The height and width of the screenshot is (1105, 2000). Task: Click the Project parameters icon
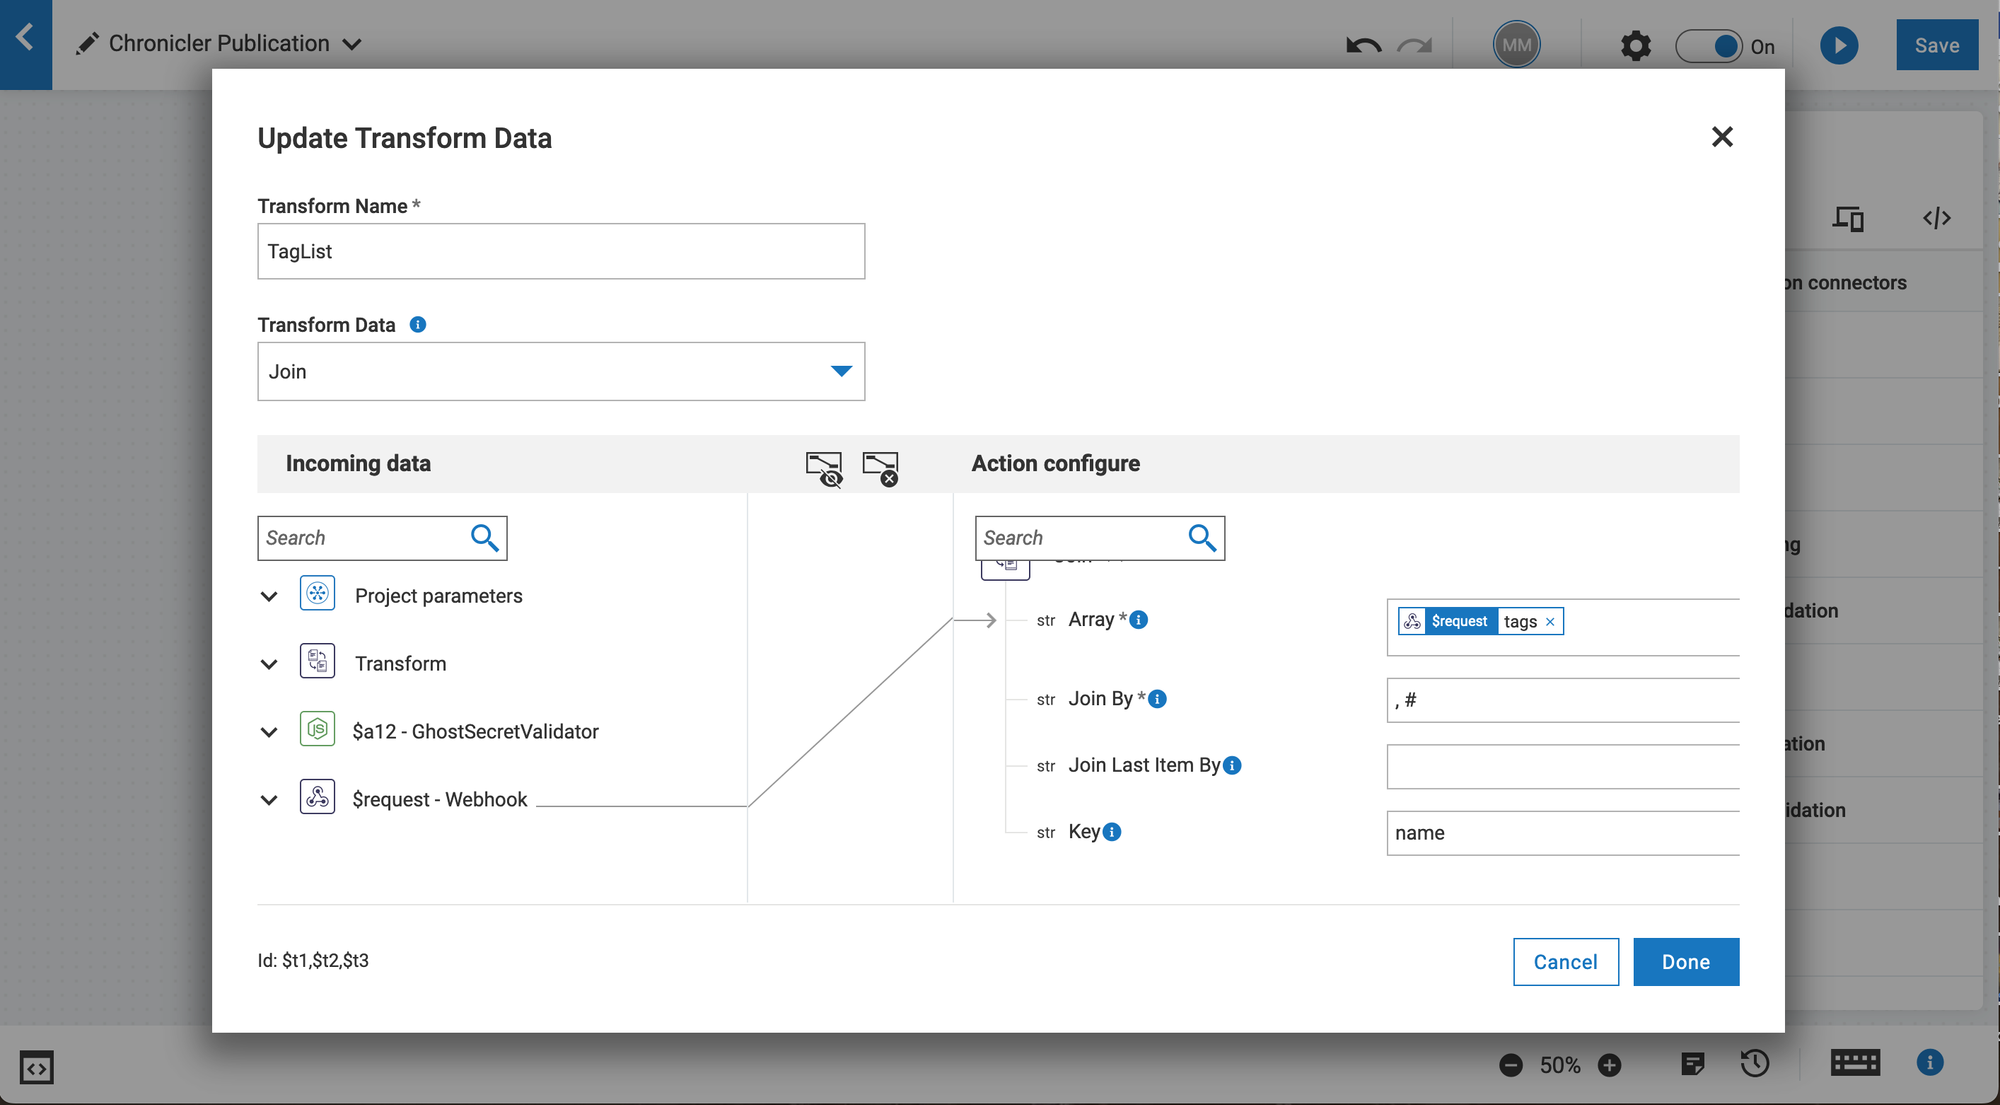point(317,594)
